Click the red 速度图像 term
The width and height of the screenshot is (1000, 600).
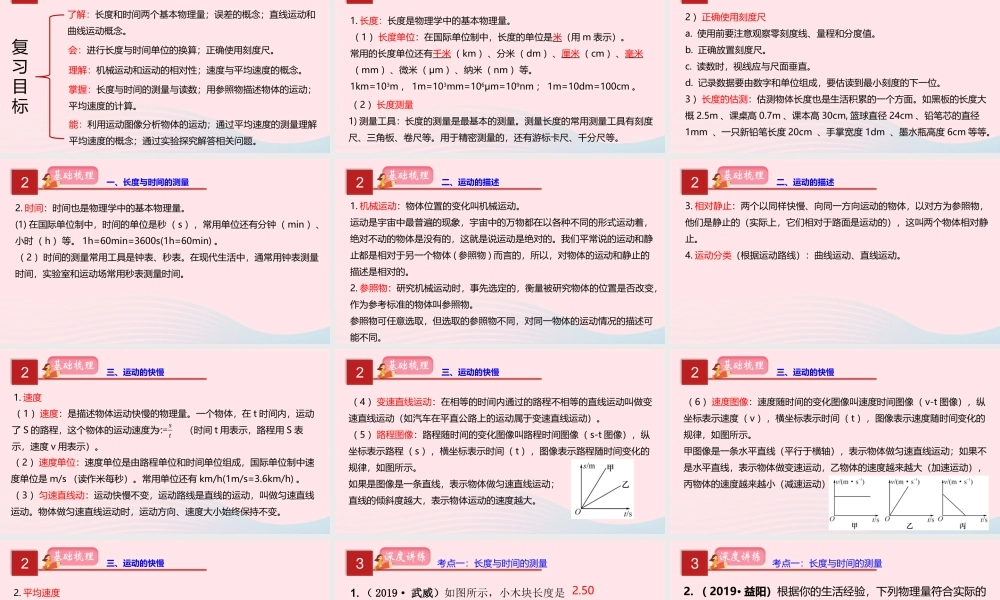pos(730,402)
